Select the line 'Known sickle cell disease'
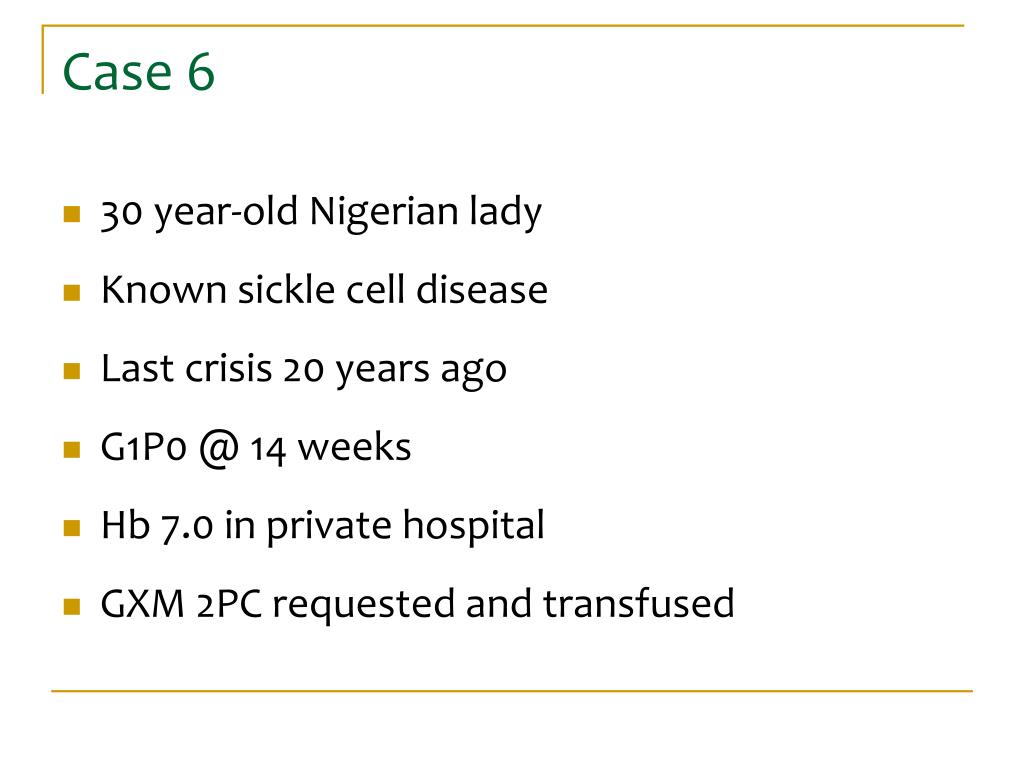Screen dimensions: 1024x768 click(x=325, y=289)
